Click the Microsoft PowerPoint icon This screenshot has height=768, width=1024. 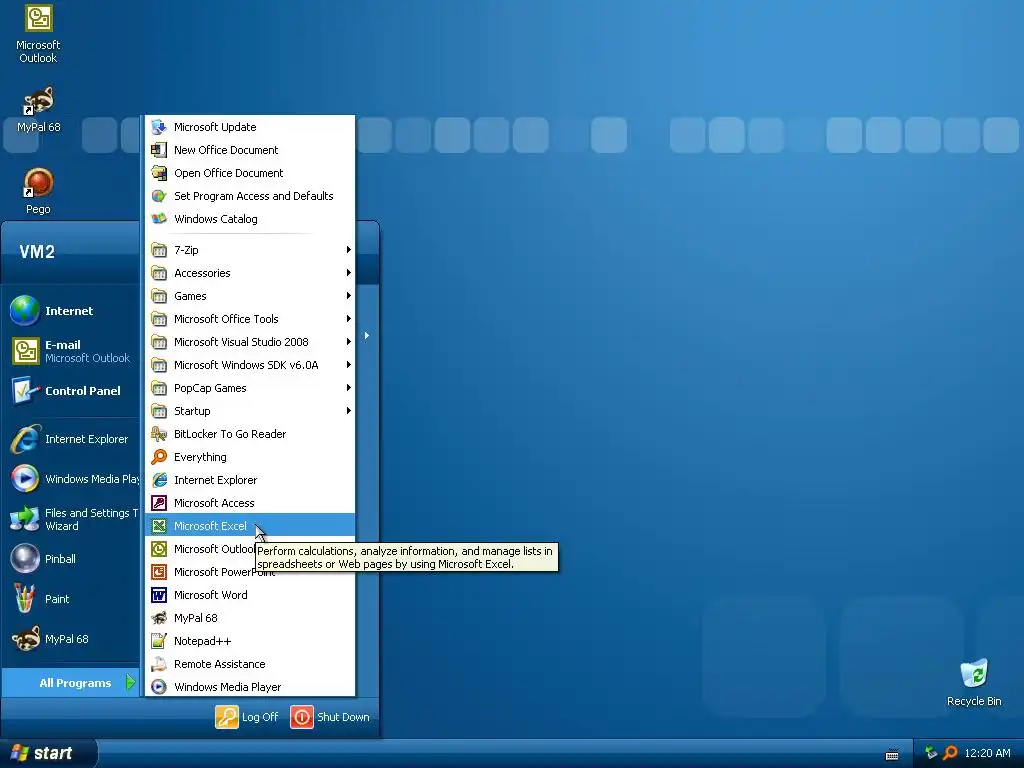pos(159,572)
